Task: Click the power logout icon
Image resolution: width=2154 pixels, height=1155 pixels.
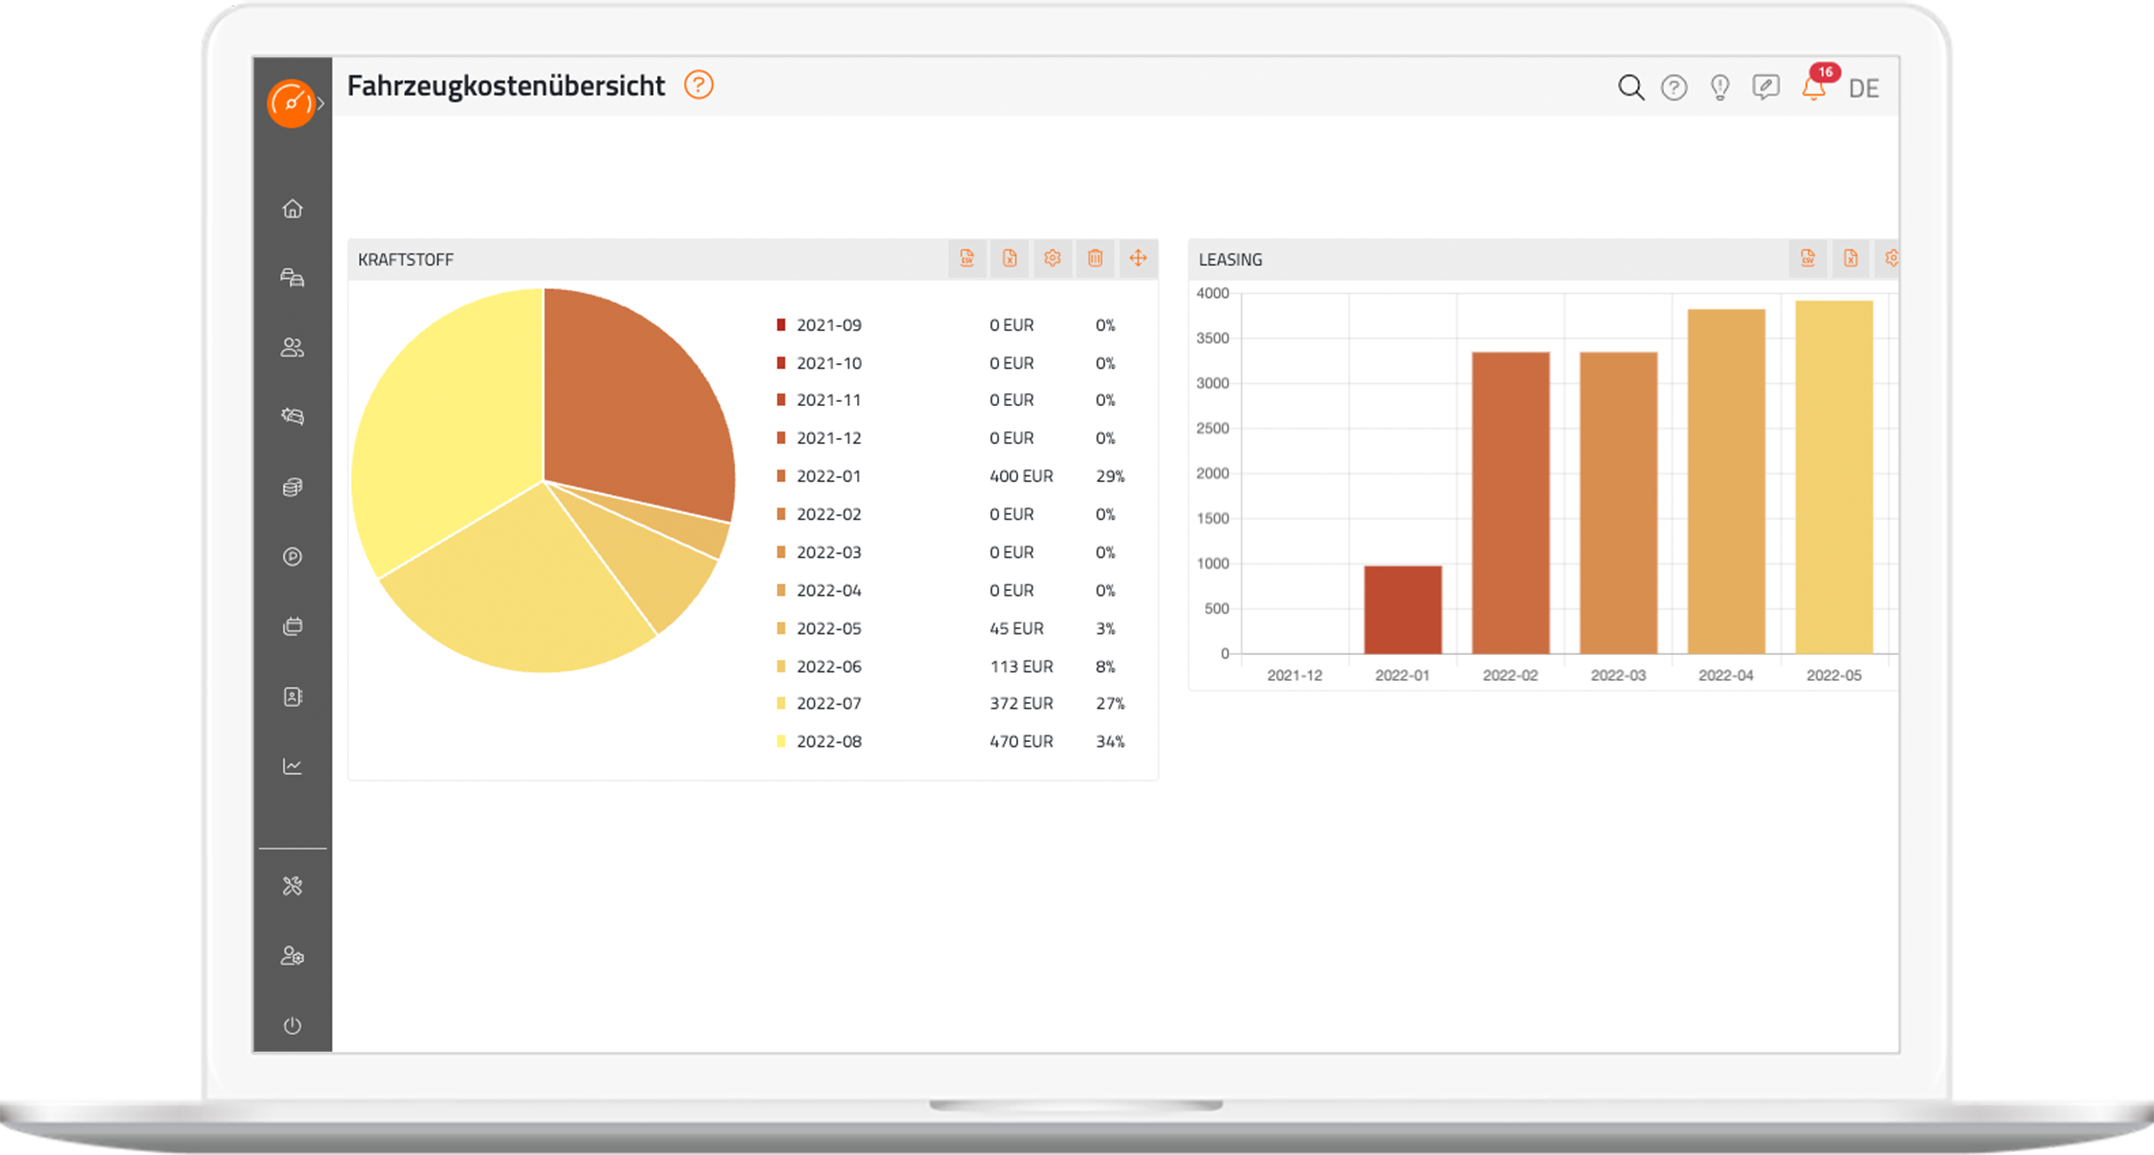Action: tap(292, 1025)
